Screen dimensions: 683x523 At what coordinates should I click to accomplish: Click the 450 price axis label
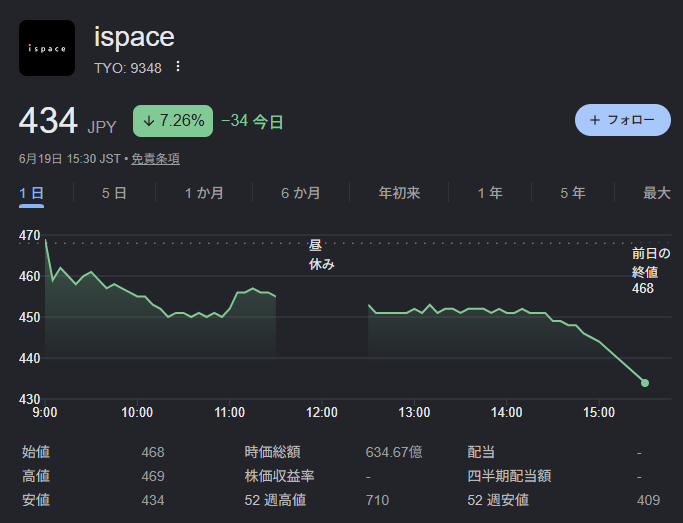(30, 317)
